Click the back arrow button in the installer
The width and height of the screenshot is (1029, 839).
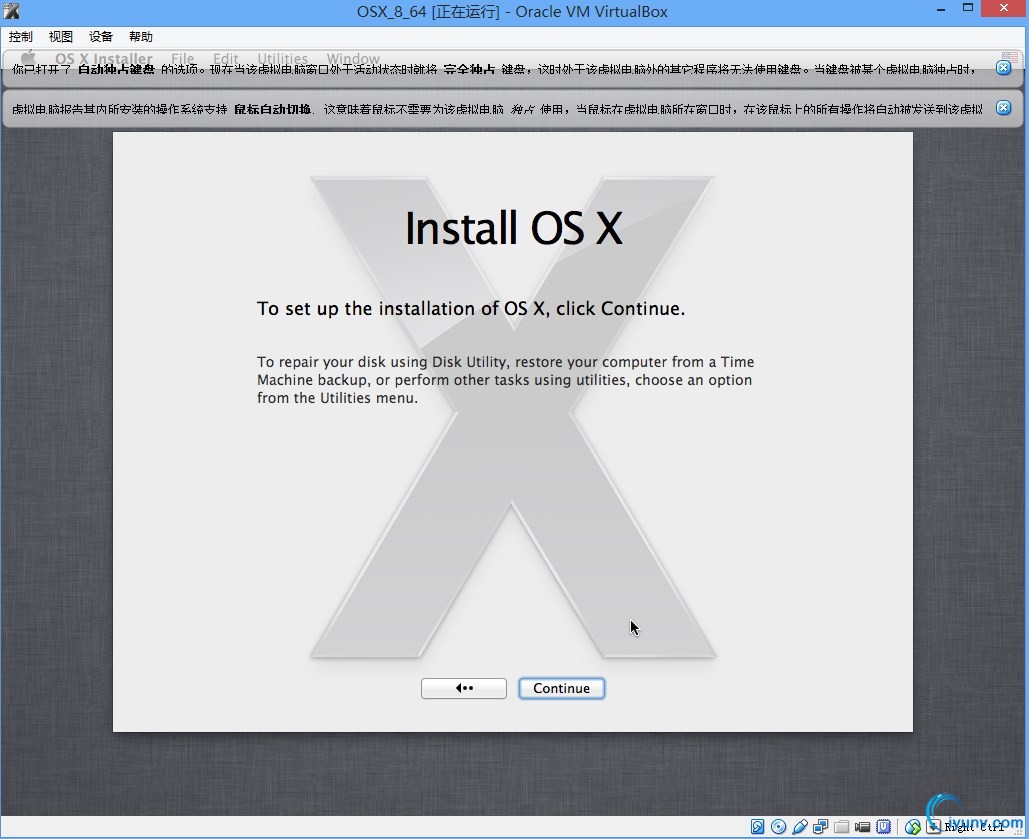click(463, 688)
